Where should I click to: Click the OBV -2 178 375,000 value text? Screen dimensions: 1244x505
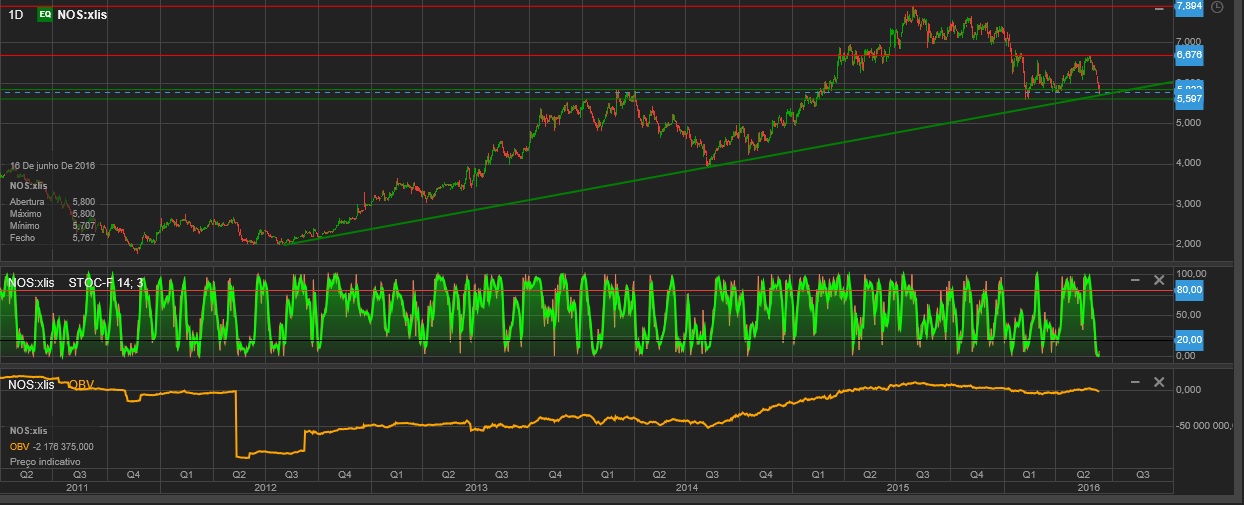[x=51, y=446]
